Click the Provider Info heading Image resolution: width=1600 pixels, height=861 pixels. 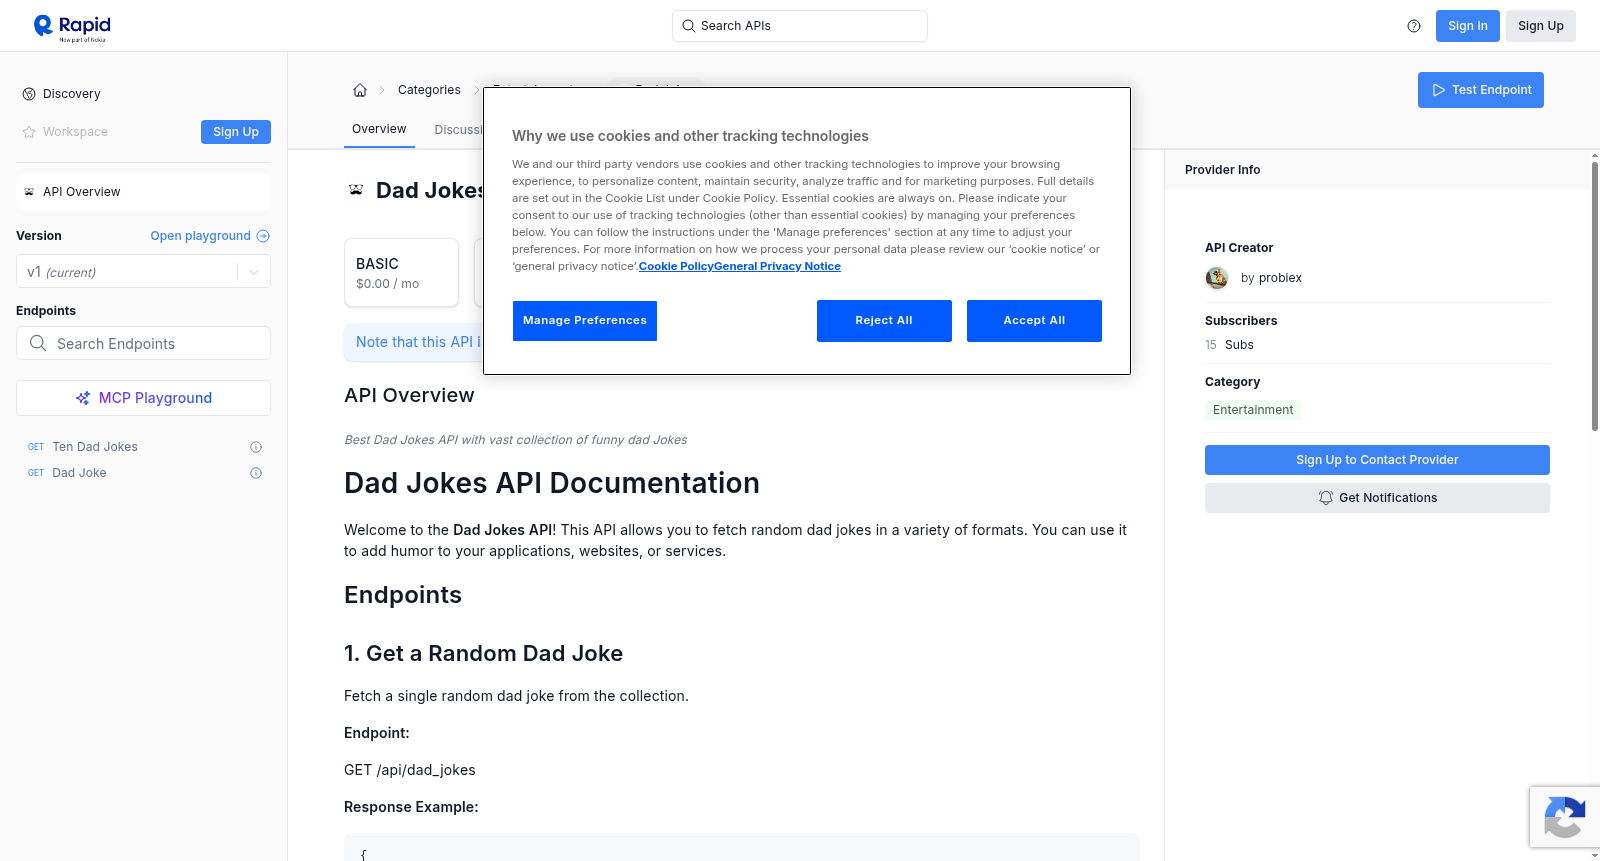pyautogui.click(x=1222, y=170)
